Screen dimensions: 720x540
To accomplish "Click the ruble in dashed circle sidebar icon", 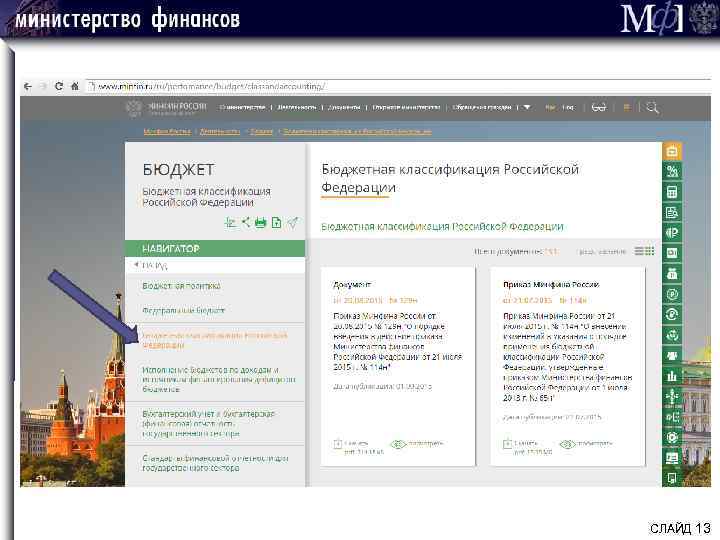I will pyautogui.click(x=672, y=294).
